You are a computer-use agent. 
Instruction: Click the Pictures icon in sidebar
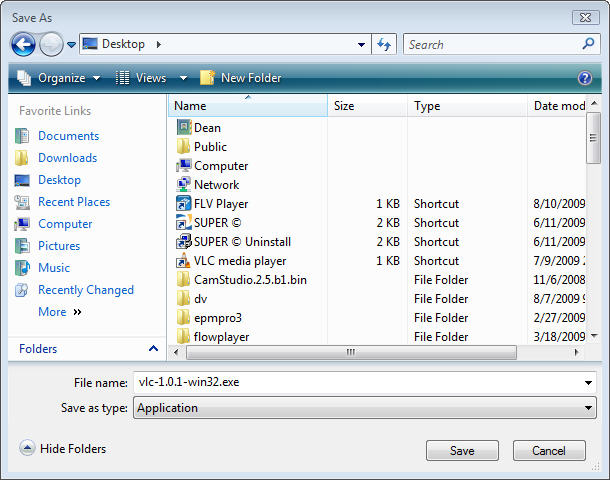22,246
